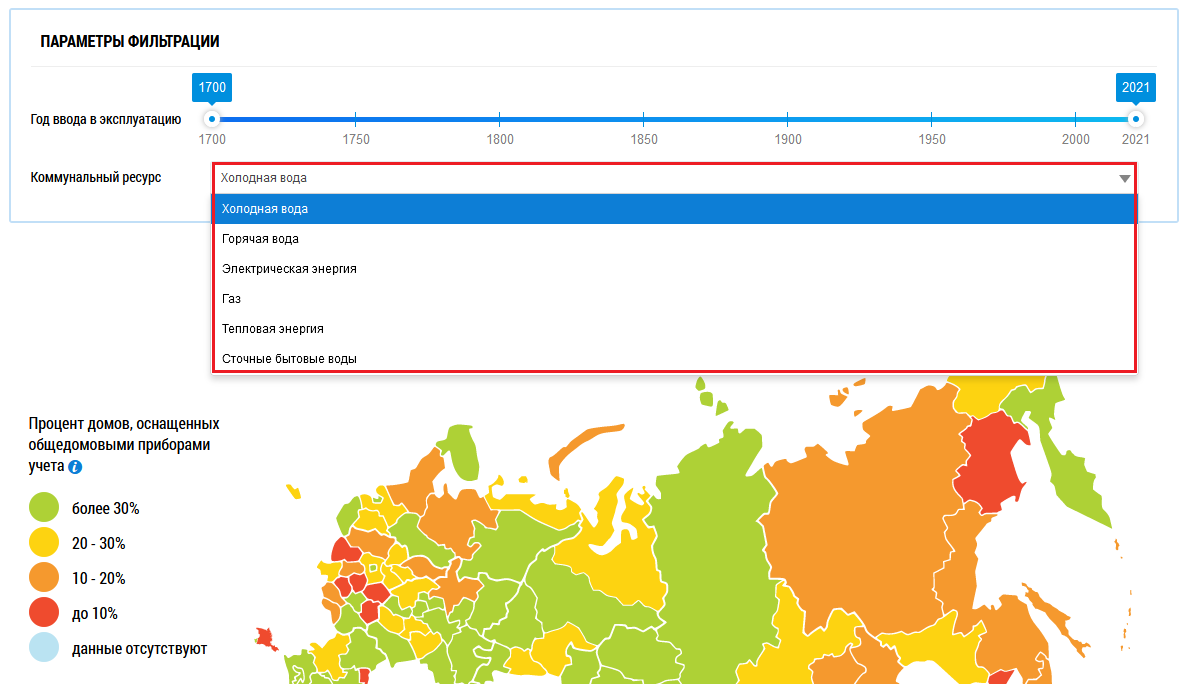
Task: Click the left slider handle at 1700
Action: 212,119
